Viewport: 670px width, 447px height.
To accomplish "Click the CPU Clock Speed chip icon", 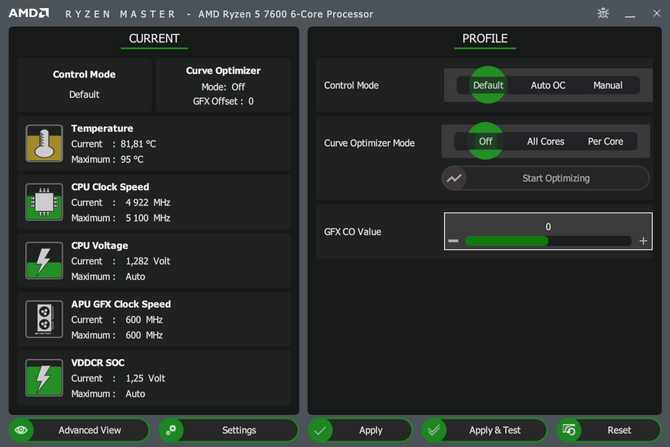I will (x=44, y=202).
